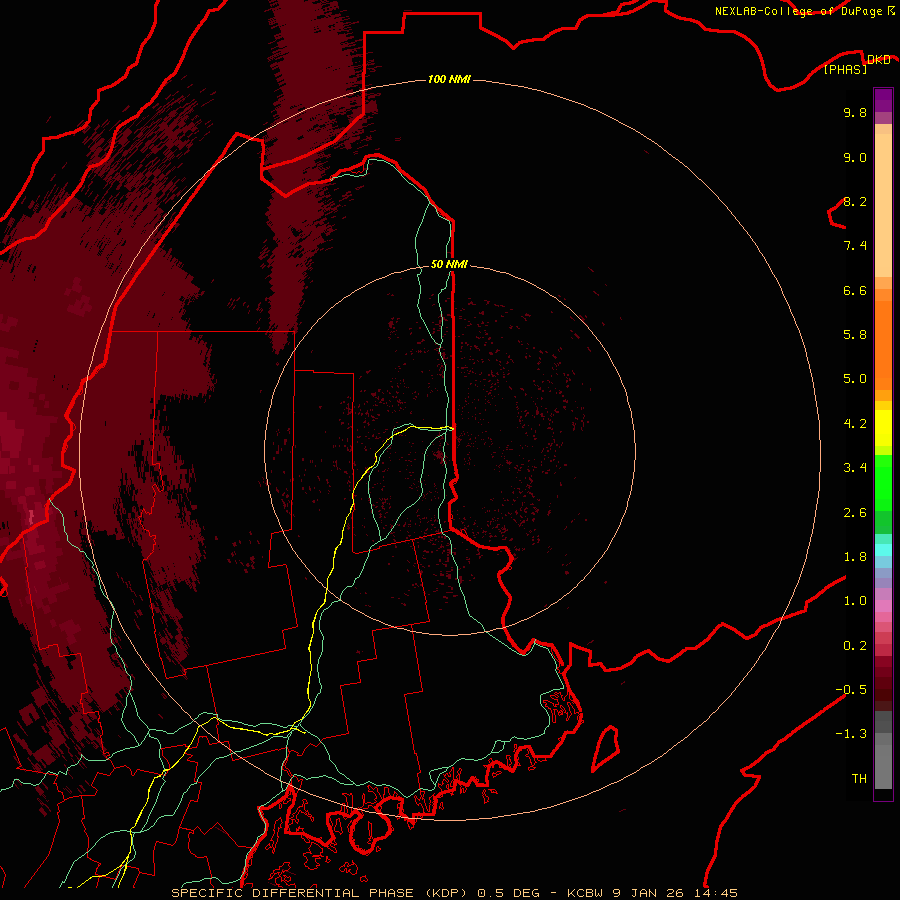900x900 pixels.
Task: Click the 50 NMI range ring label
Action: (449, 264)
